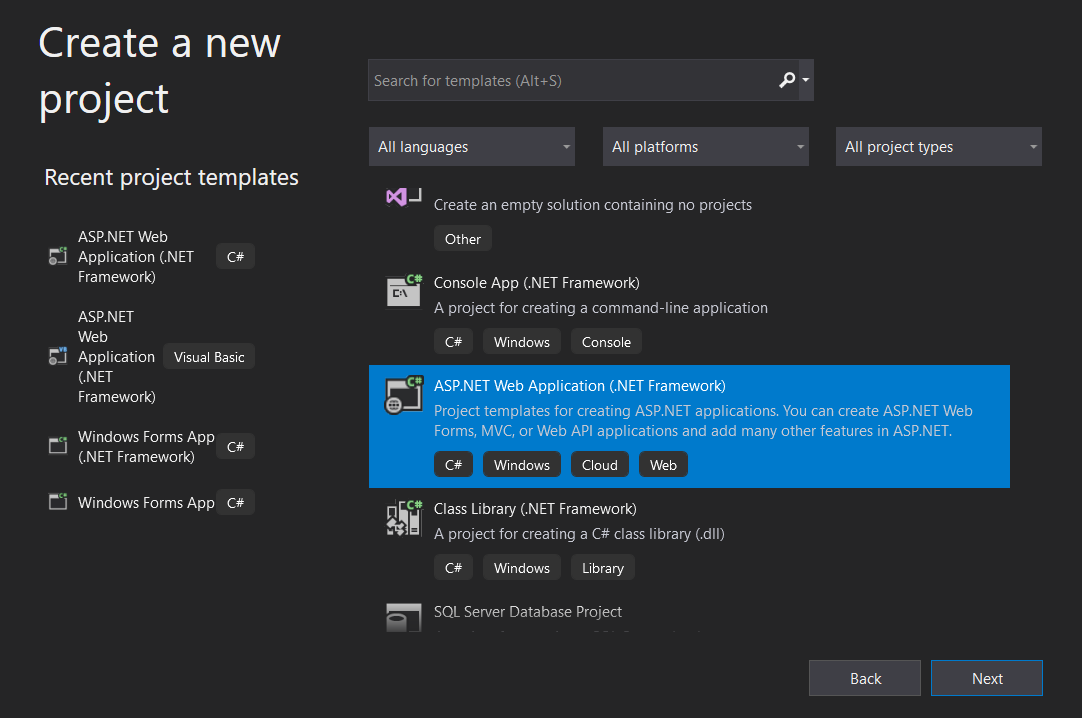Image resolution: width=1082 pixels, height=718 pixels.
Task: Click Visual Basic tag in recent templates
Action: coord(209,357)
